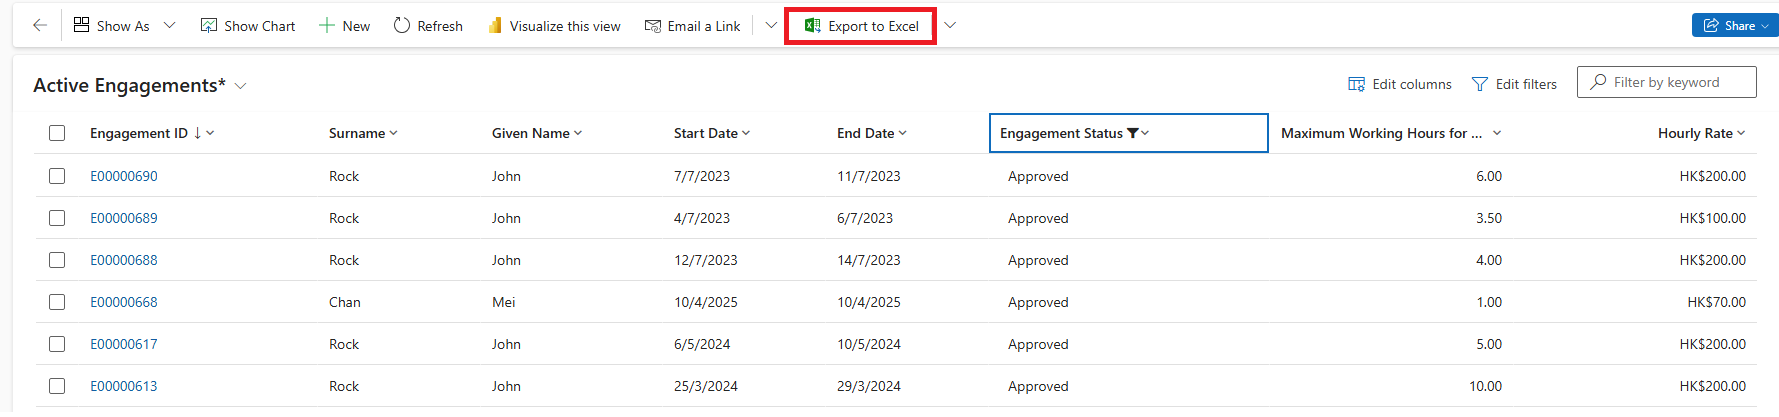Open the Engagement Status column menu

(x=1146, y=133)
